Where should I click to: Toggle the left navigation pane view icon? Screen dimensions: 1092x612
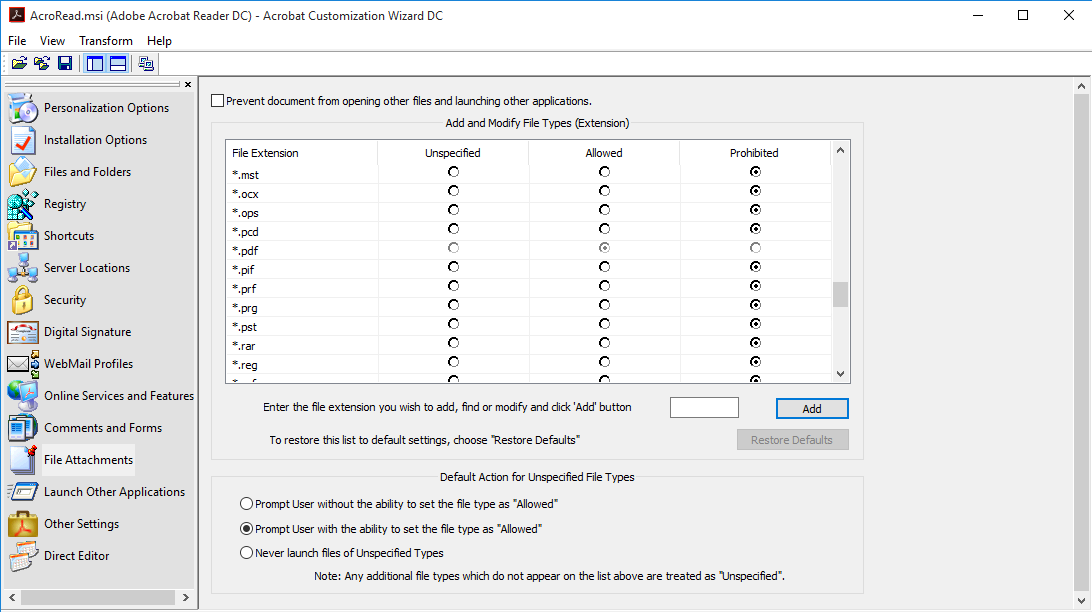(95, 64)
